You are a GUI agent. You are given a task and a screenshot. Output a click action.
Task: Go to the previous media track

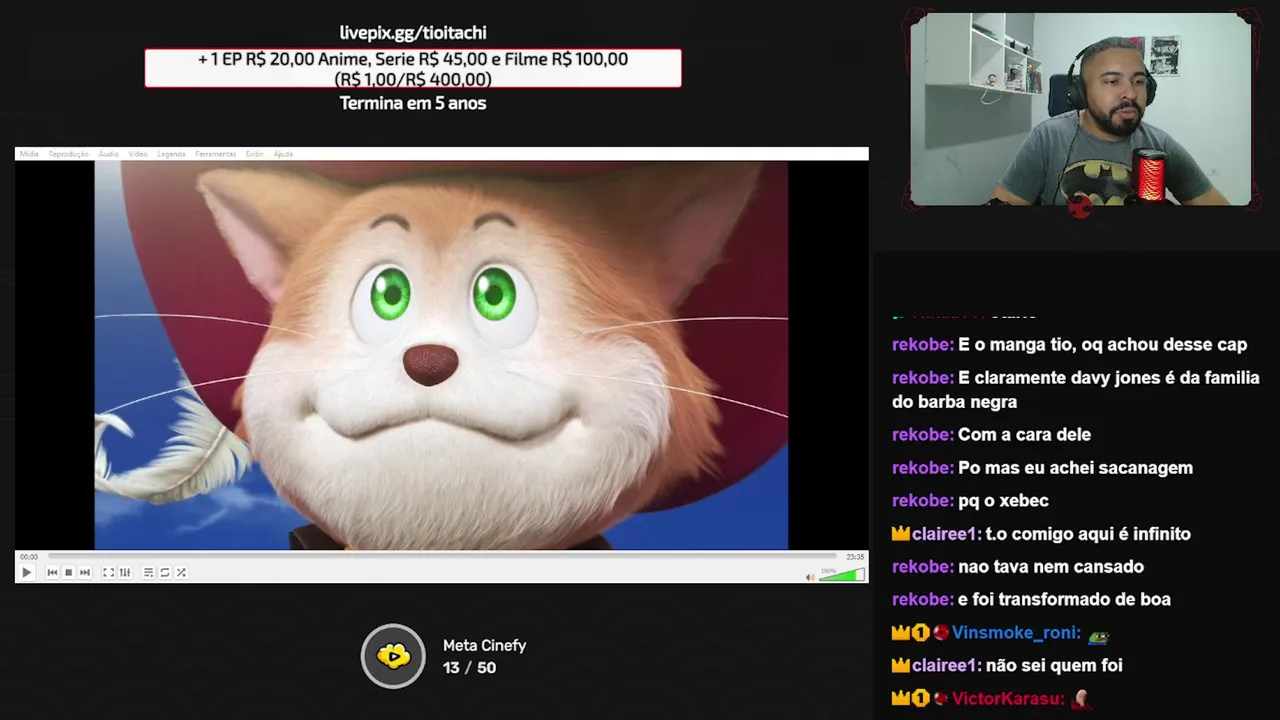click(x=52, y=573)
